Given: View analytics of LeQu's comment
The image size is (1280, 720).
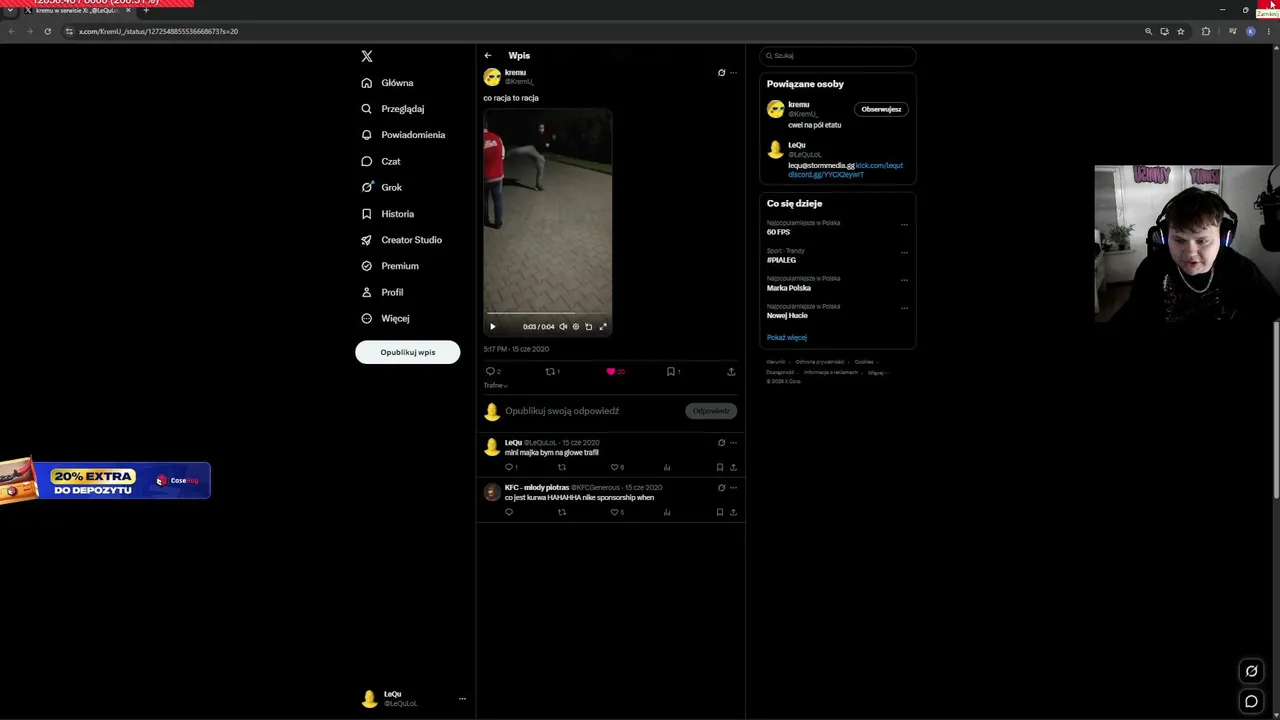Looking at the screenshot, I should tap(667, 467).
